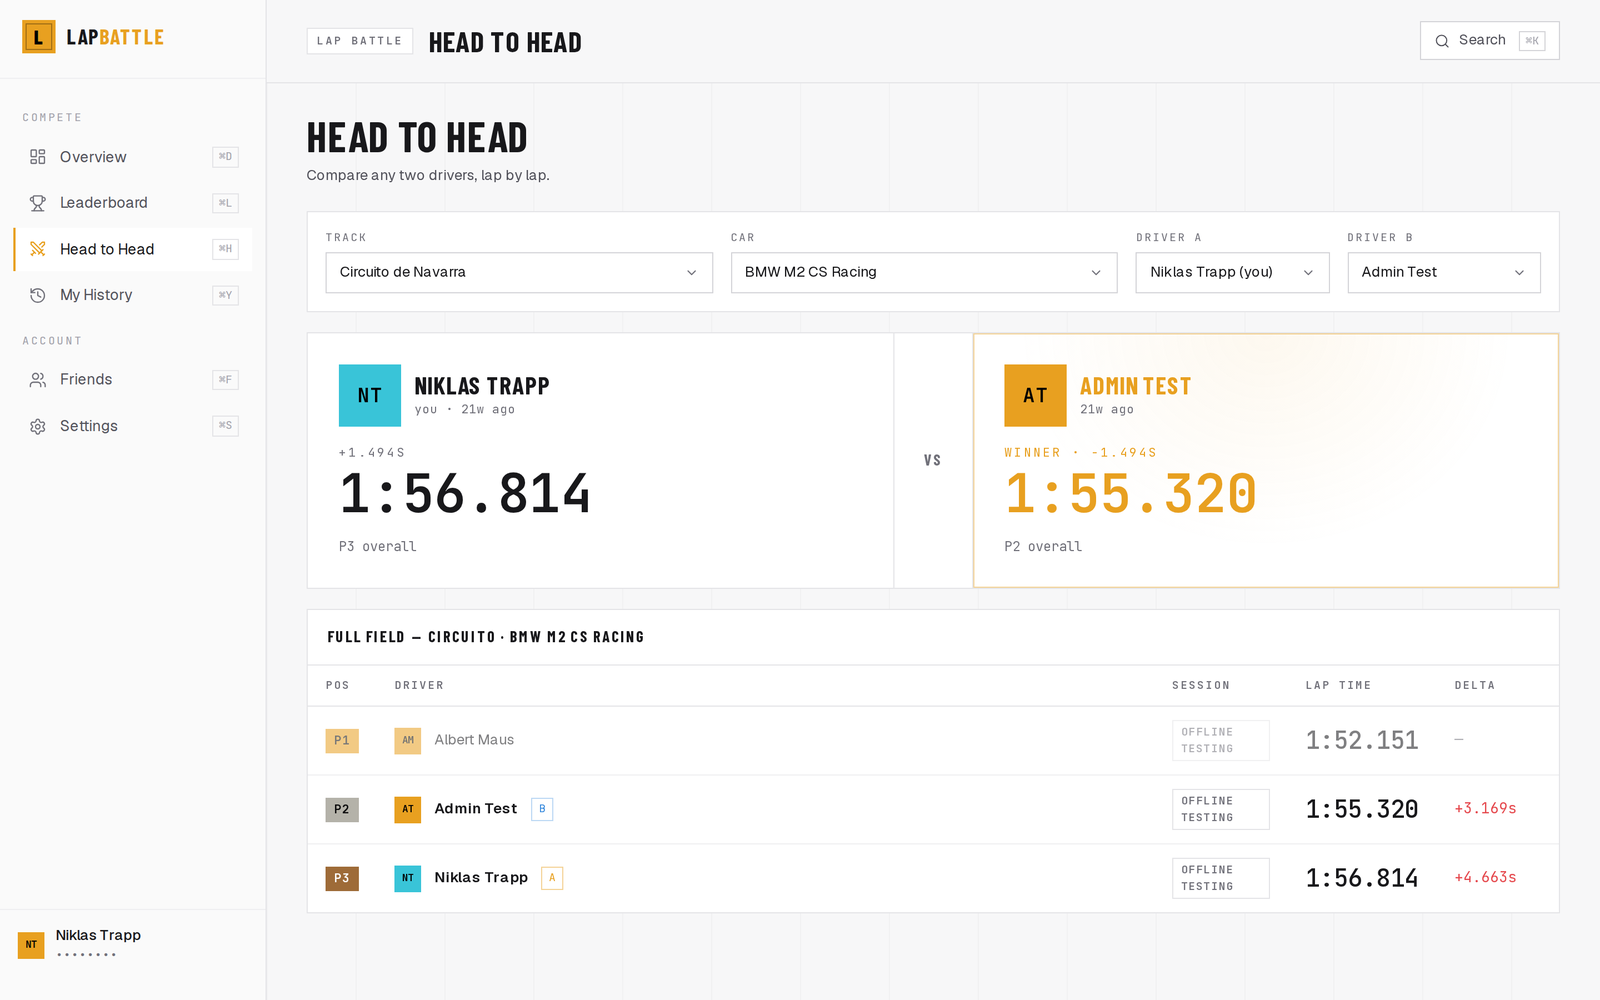Select Head to Head in the sidebar

pos(133,249)
